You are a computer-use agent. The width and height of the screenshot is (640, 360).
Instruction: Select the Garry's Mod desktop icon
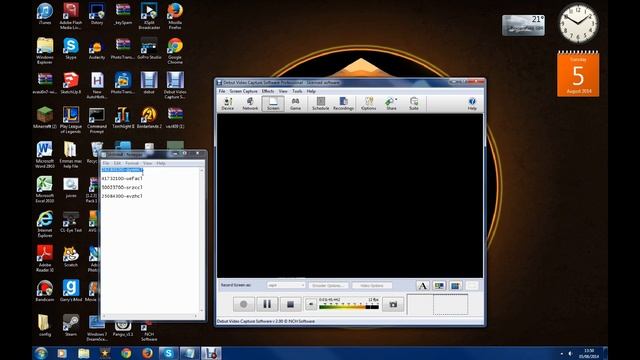pos(71,291)
